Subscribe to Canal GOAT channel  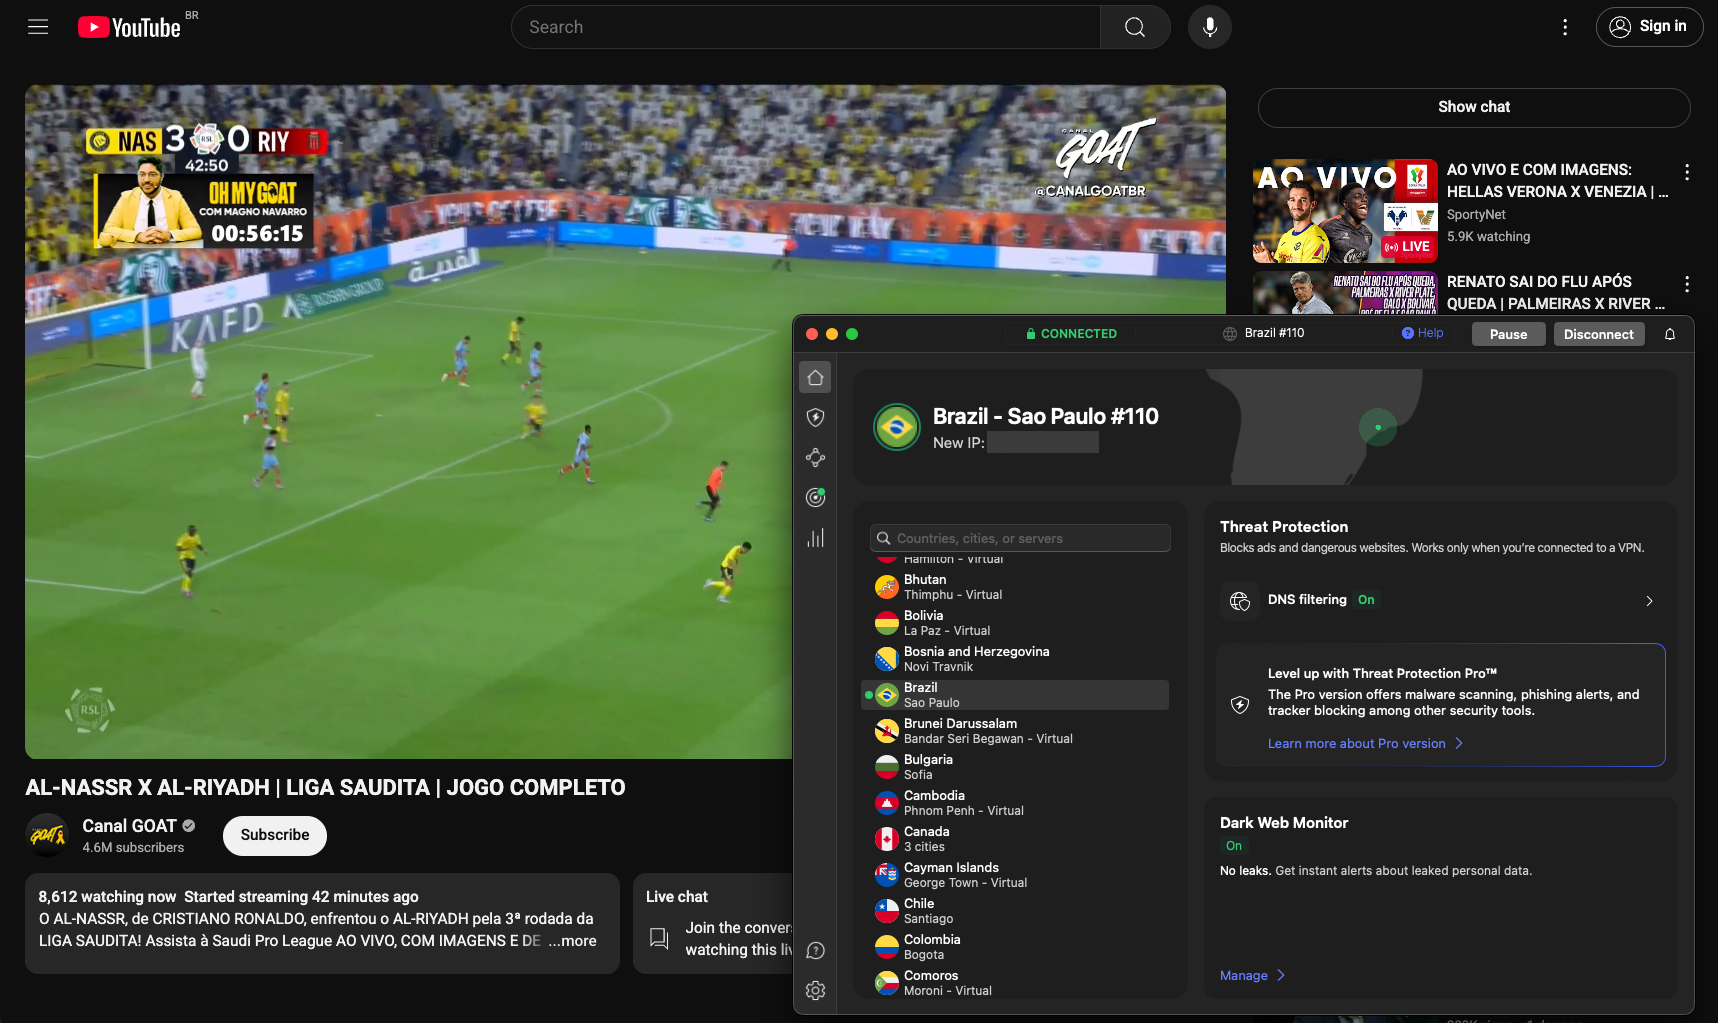(275, 835)
